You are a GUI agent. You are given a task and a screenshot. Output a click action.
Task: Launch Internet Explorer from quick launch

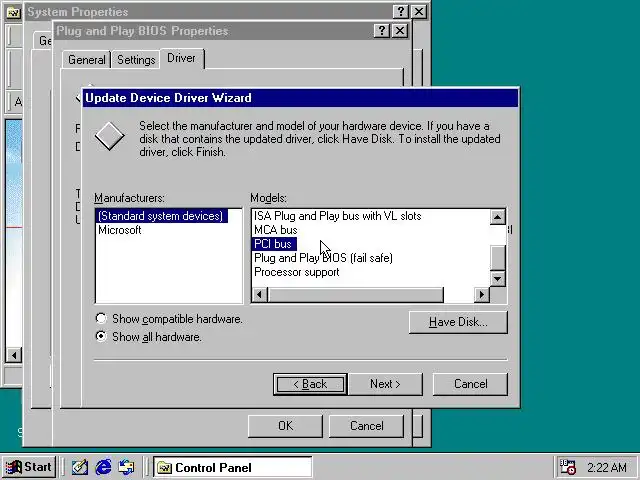click(104, 467)
